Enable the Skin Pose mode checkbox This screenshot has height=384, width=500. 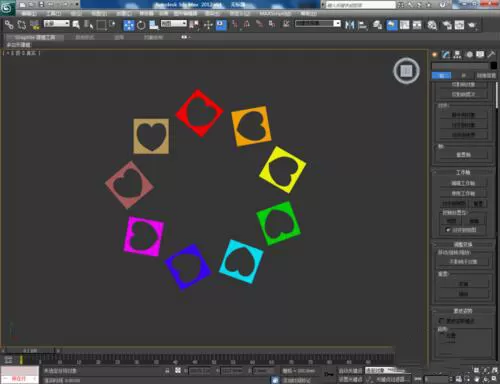(x=441, y=321)
